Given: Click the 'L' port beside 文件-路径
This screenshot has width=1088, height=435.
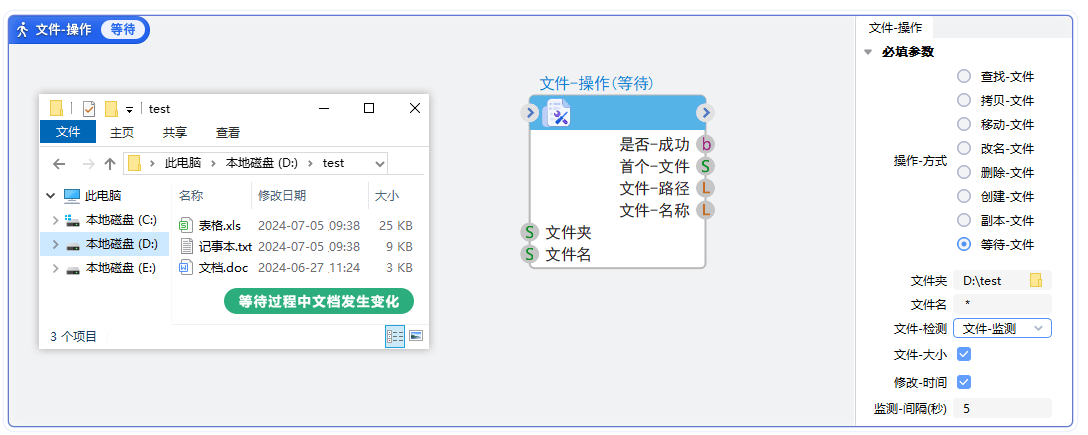Looking at the screenshot, I should tap(706, 188).
